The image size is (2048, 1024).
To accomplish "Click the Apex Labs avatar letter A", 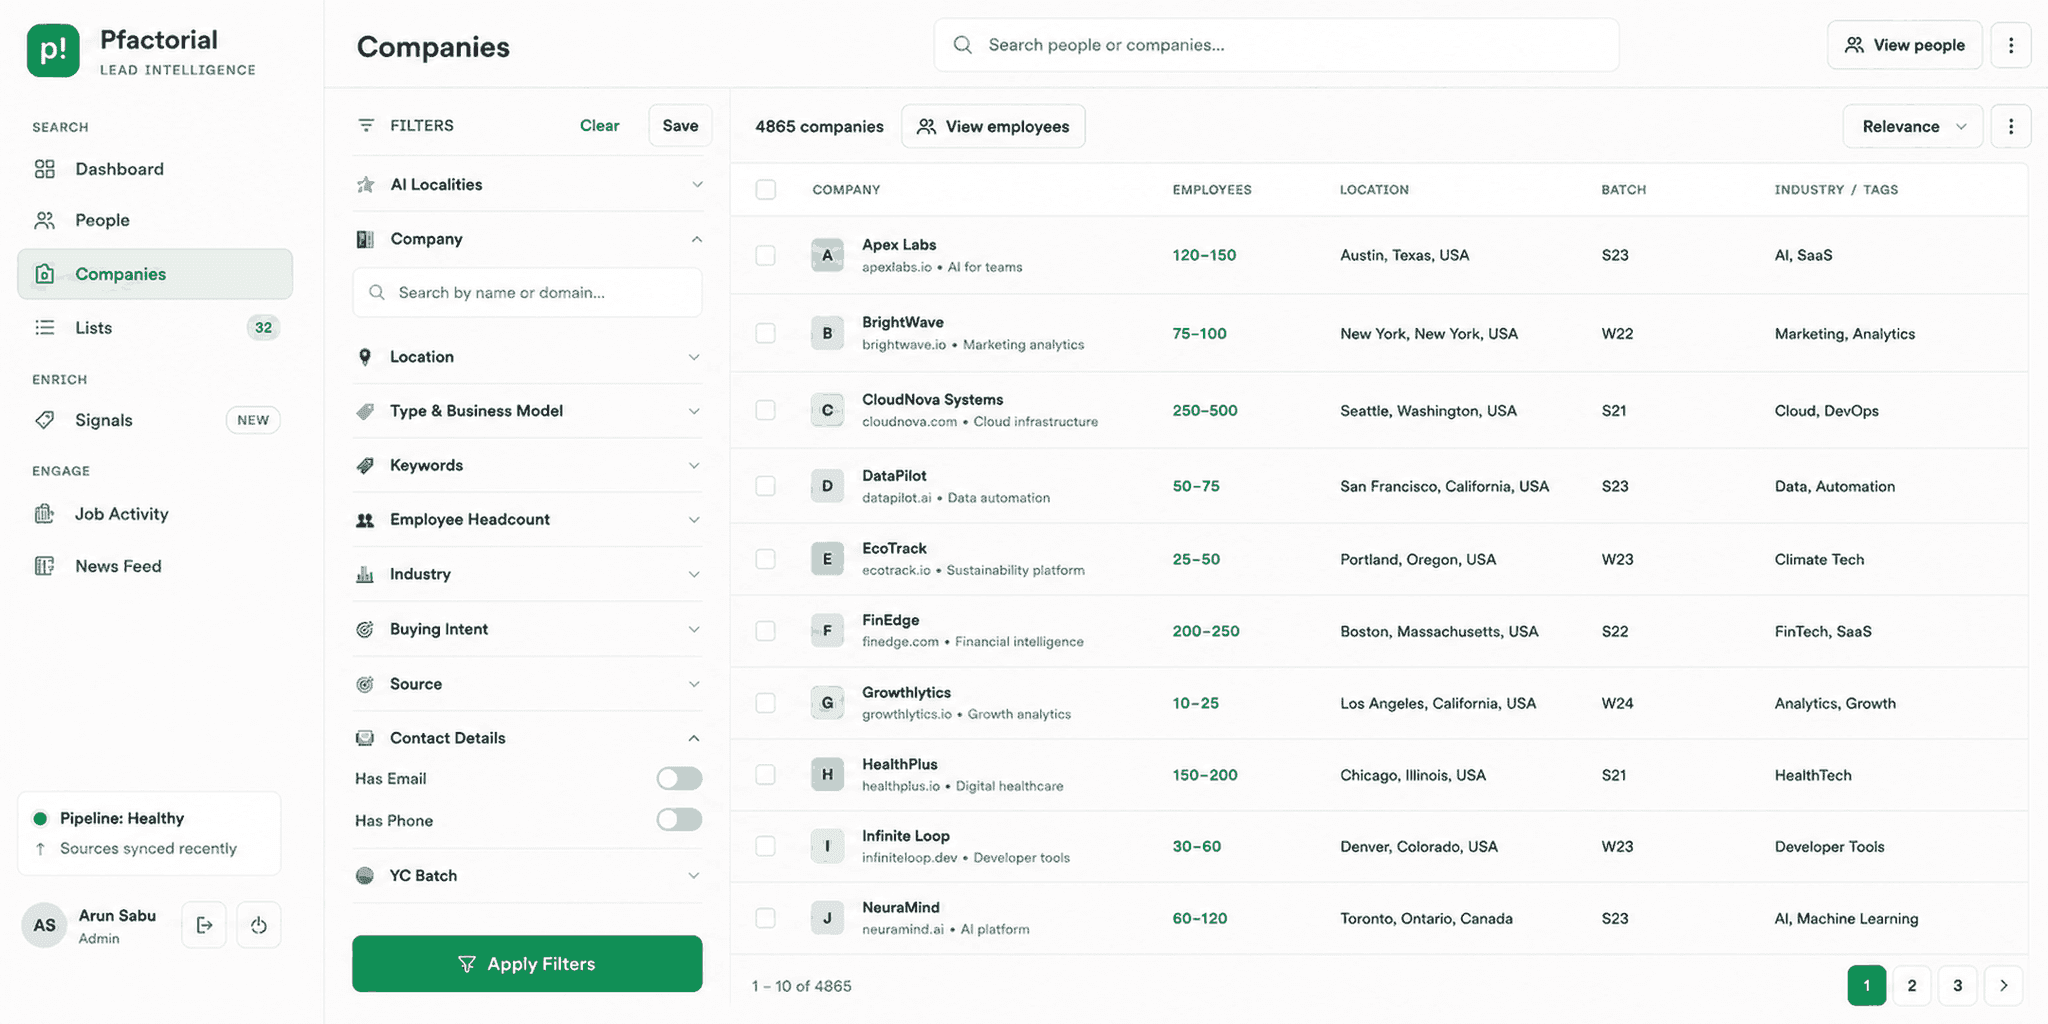I will (x=827, y=255).
